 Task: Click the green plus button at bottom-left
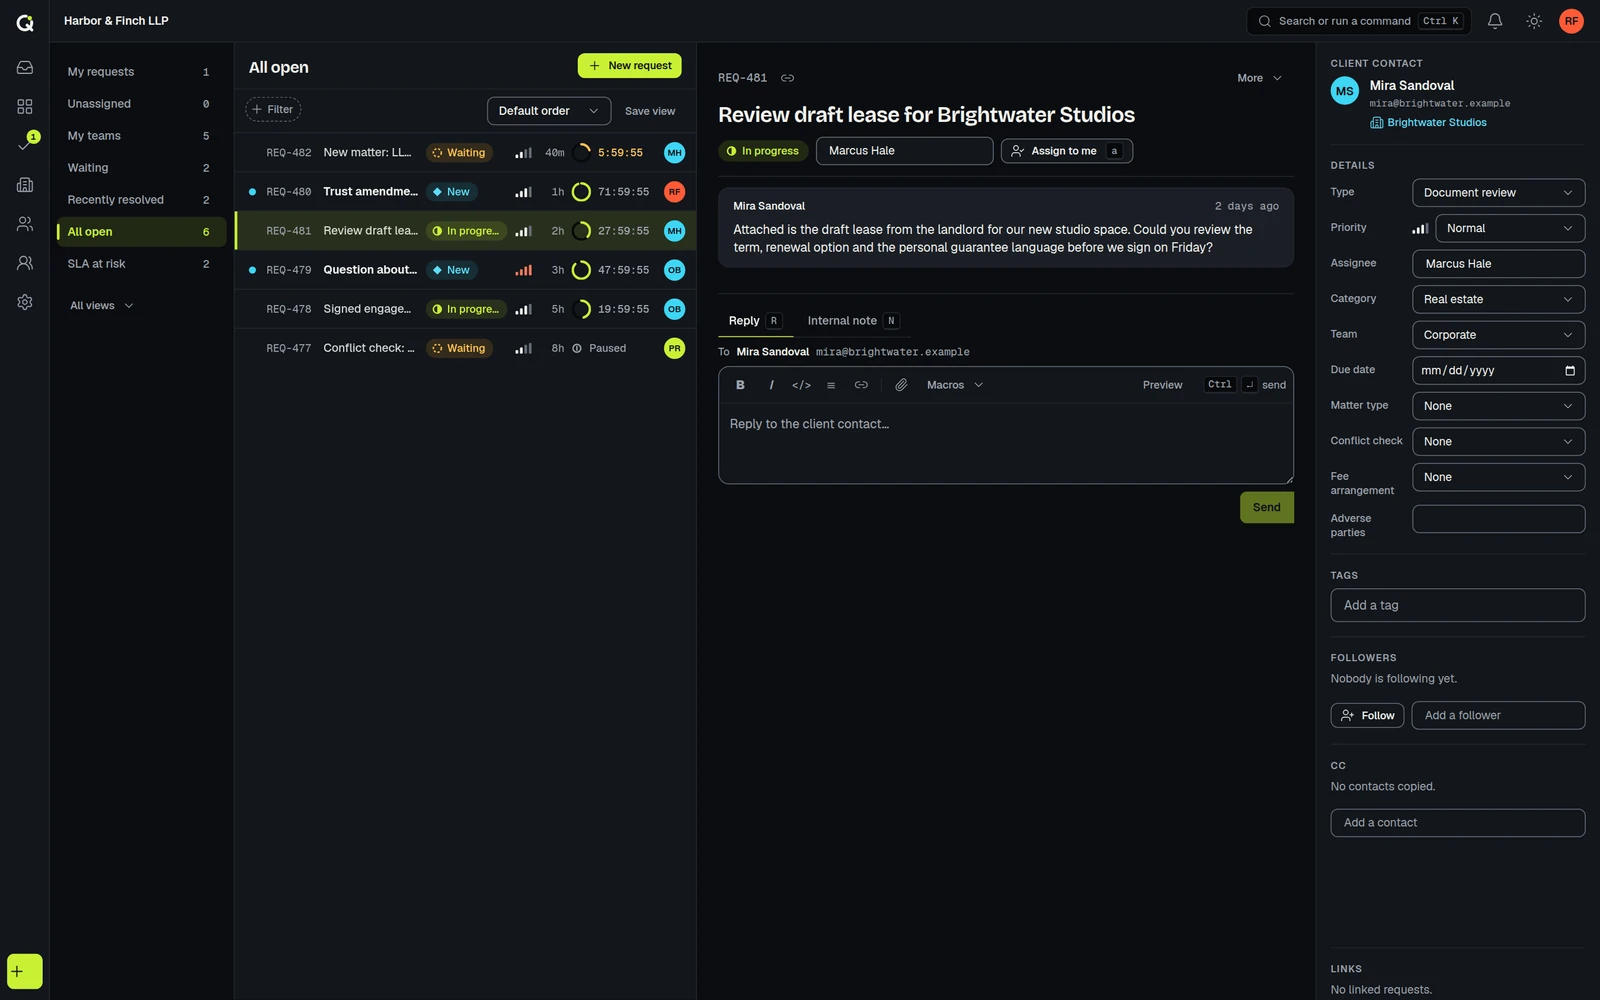pyautogui.click(x=25, y=971)
